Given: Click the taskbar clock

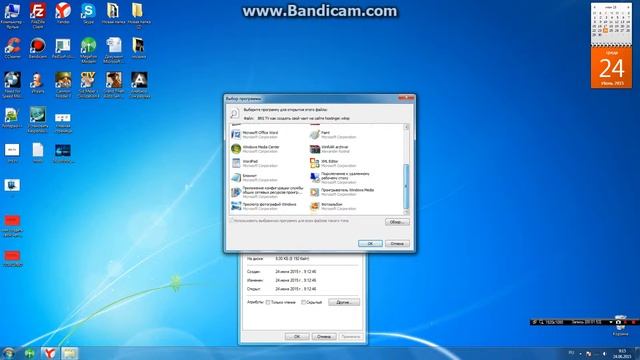Looking at the screenshot, I should (x=622, y=353).
